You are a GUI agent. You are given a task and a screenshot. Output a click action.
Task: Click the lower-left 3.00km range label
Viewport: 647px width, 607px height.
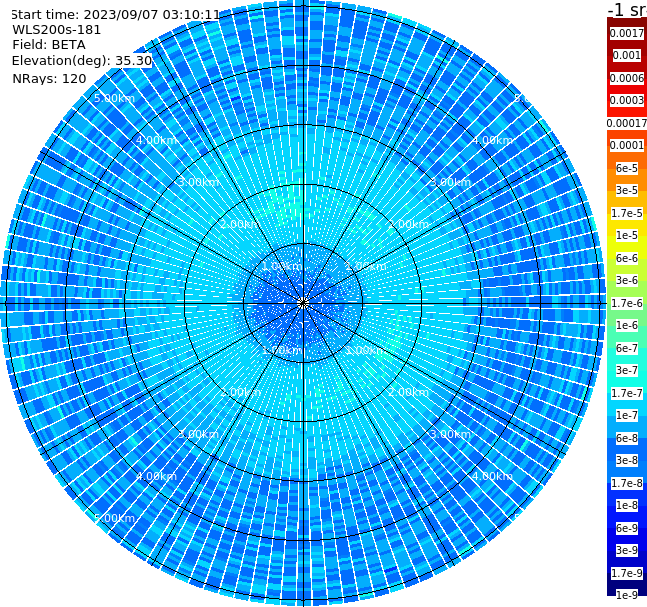pyautogui.click(x=198, y=434)
